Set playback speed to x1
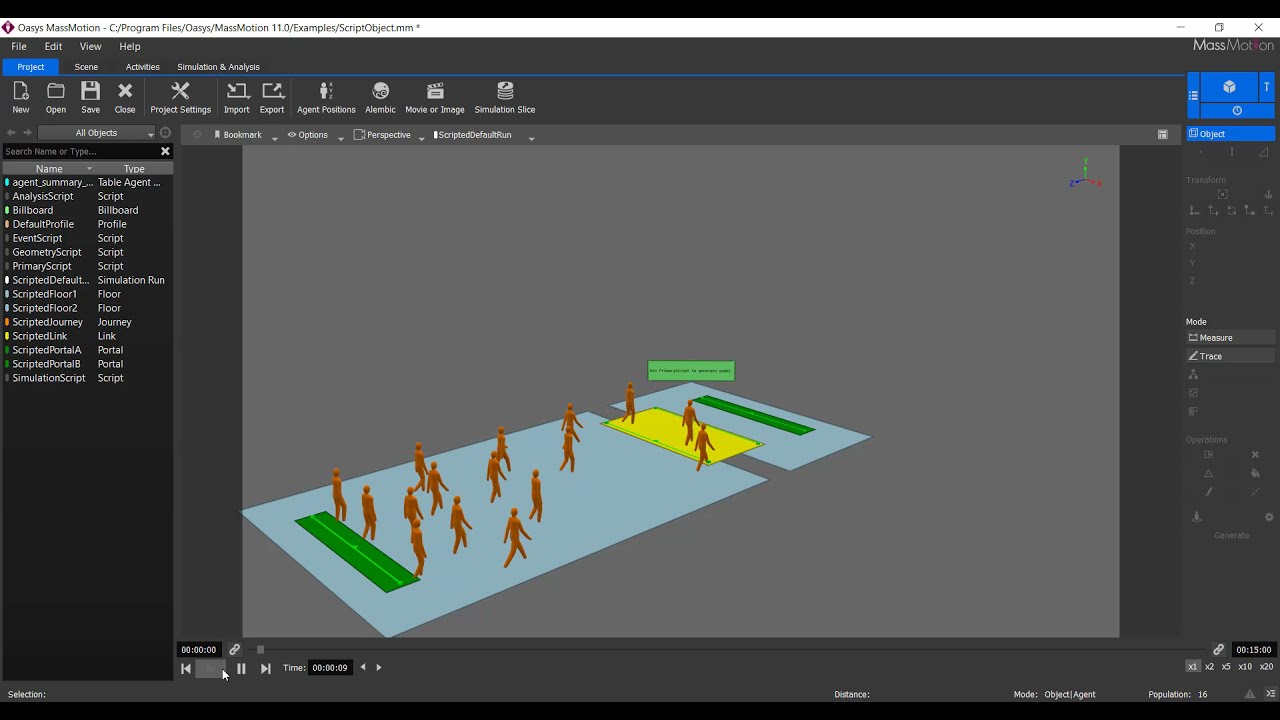The image size is (1280, 720). (x=1192, y=667)
